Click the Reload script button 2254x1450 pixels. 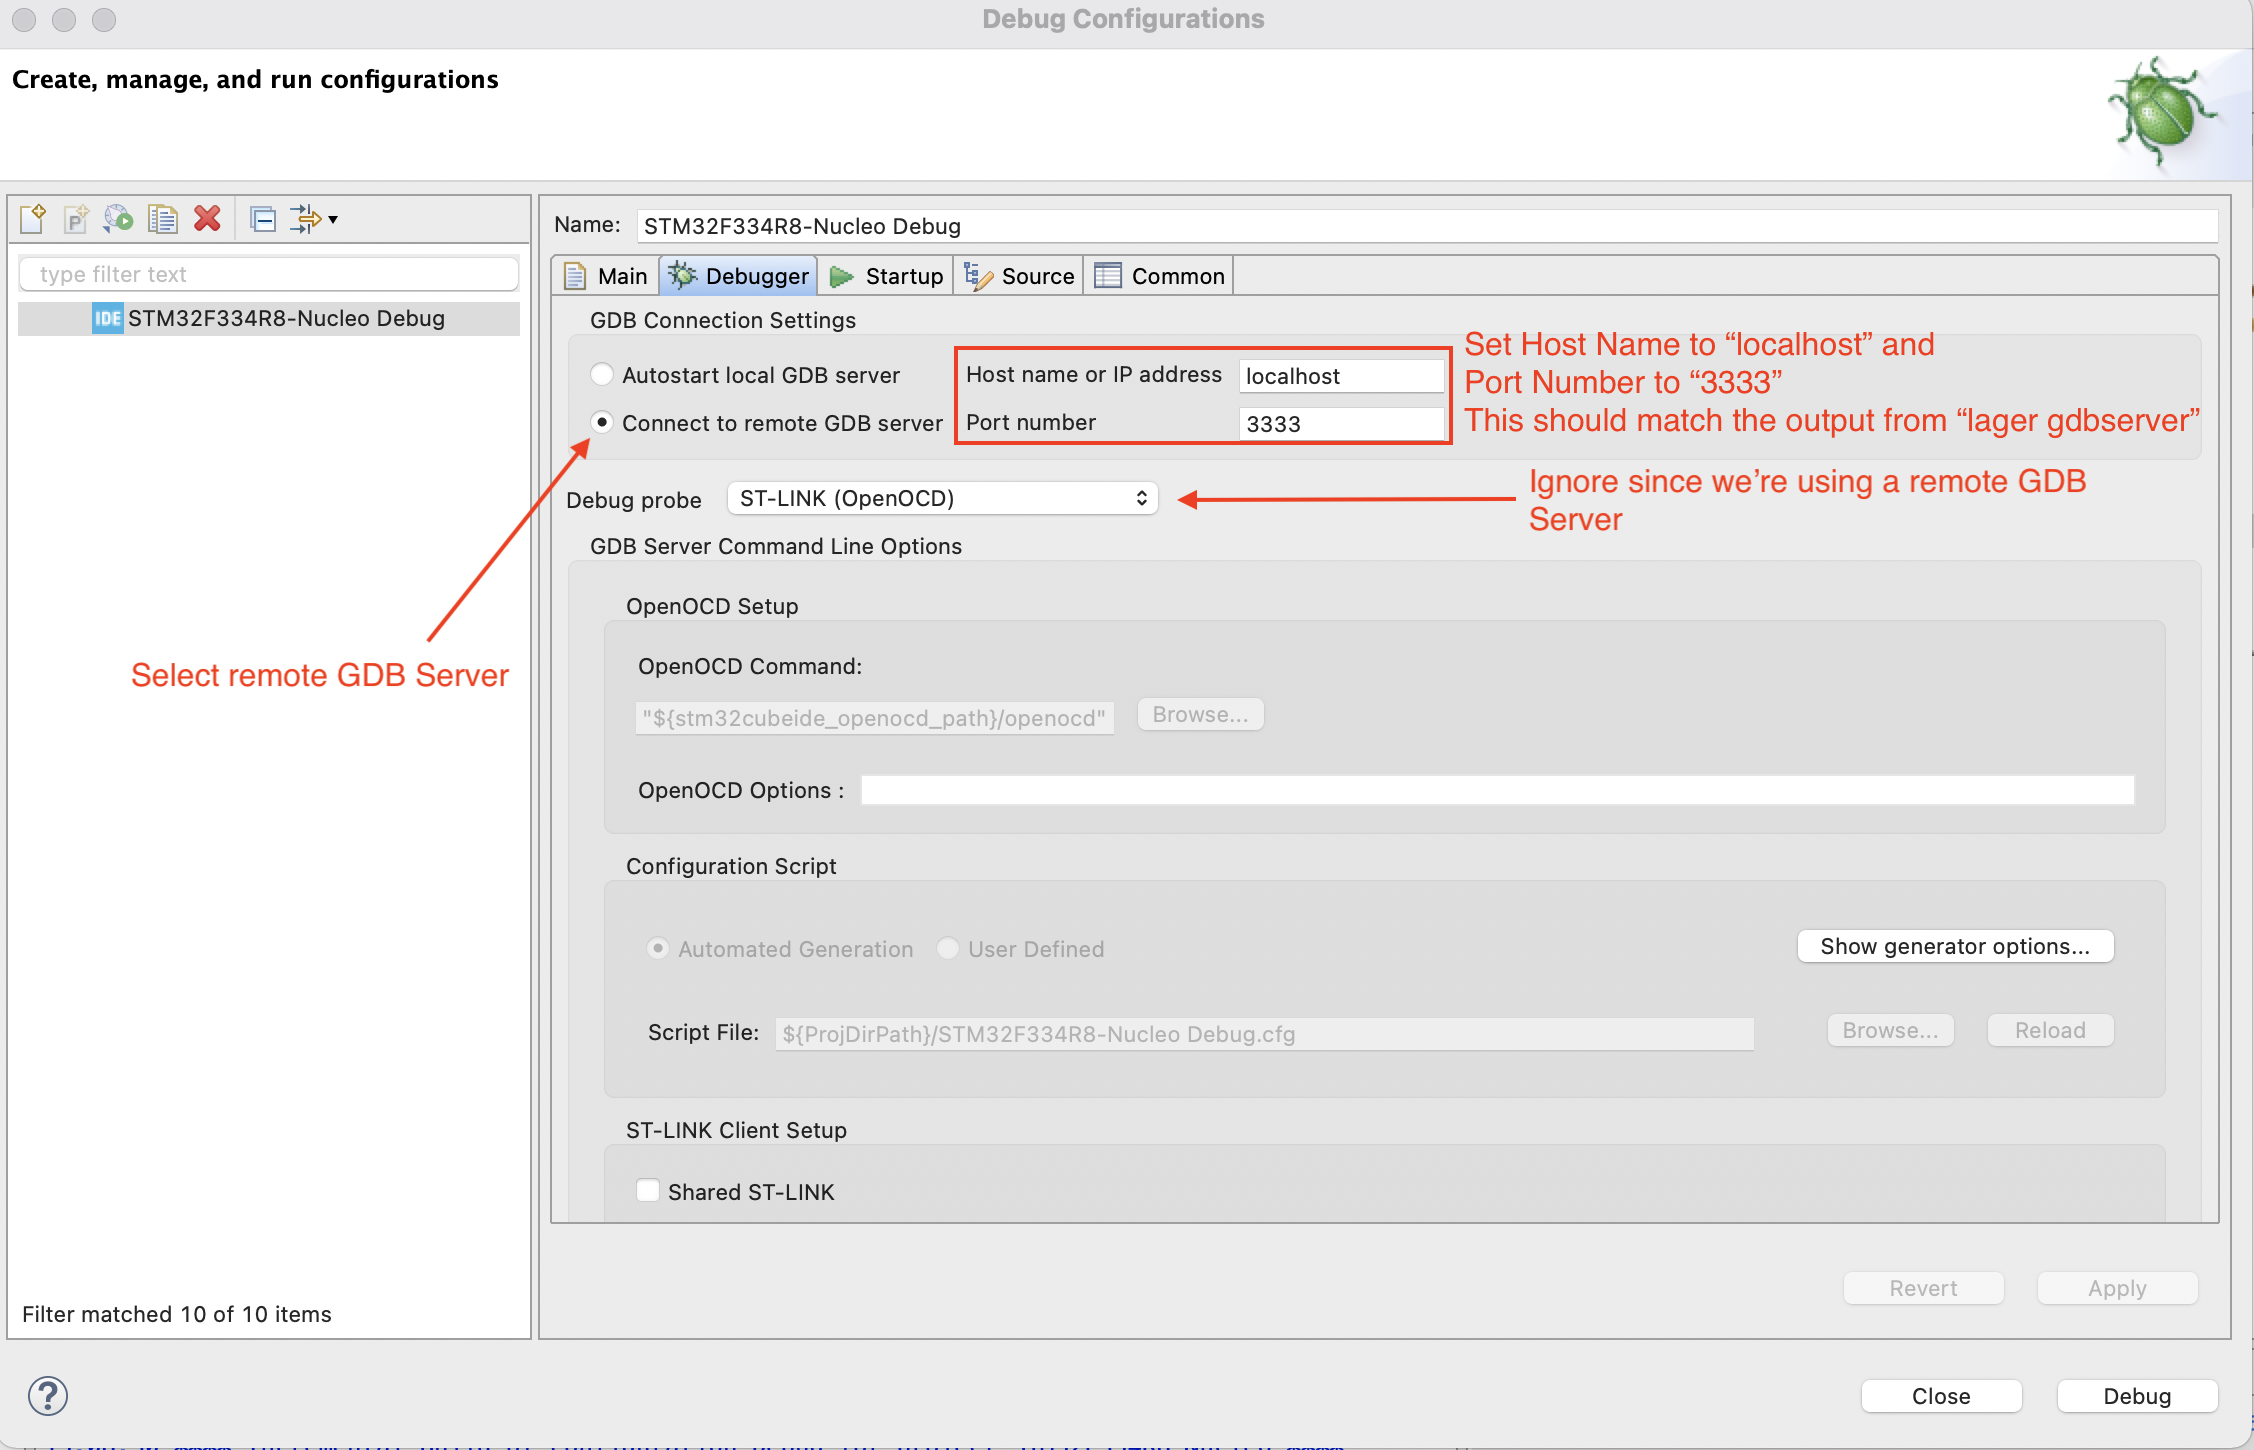coord(2051,1030)
